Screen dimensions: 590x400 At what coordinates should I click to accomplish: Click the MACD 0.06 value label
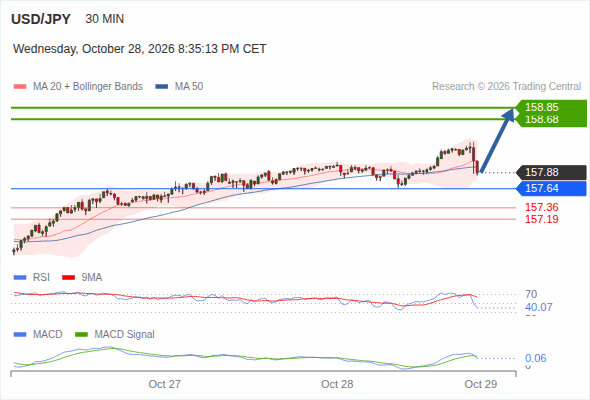[x=536, y=358]
